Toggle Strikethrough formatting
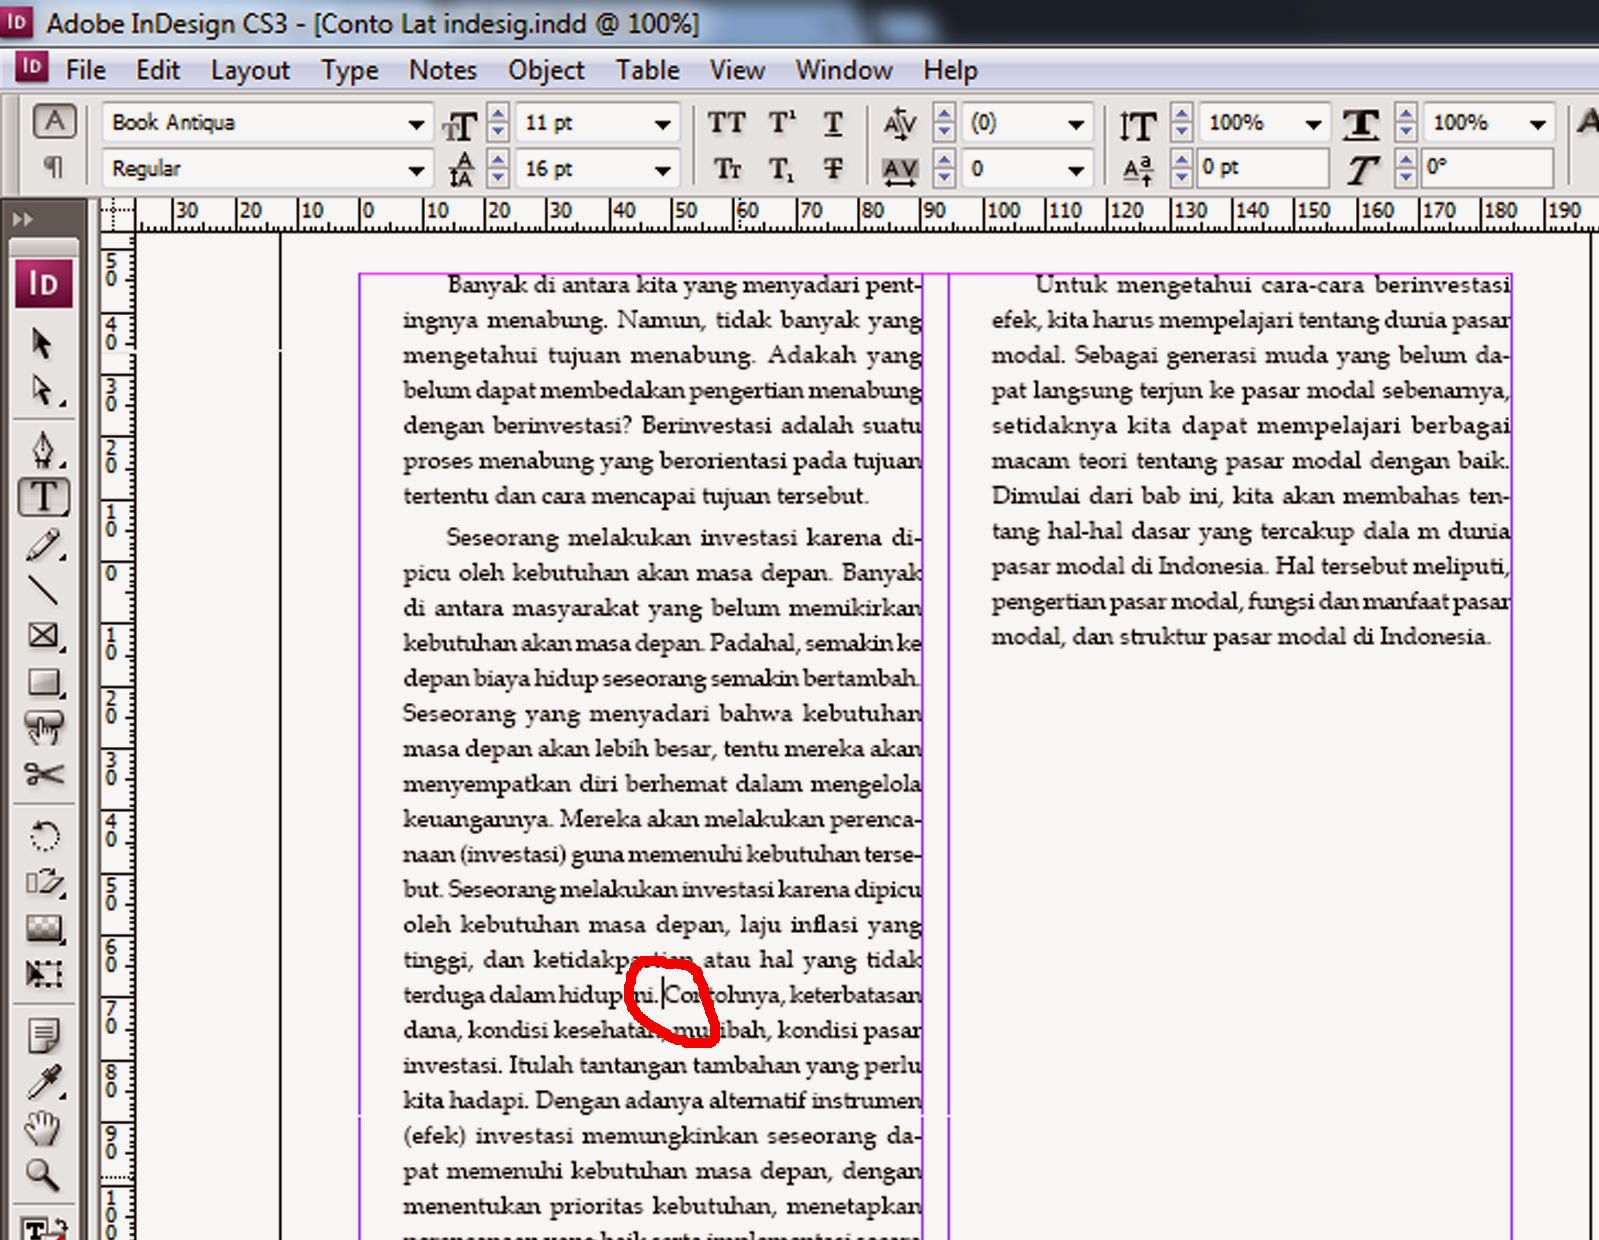The image size is (1599, 1240). pos(833,169)
